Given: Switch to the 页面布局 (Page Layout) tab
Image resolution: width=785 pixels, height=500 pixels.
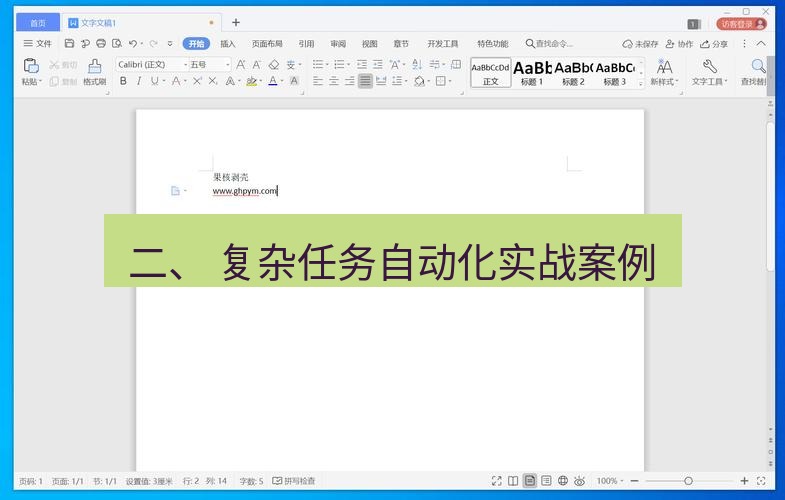Looking at the screenshot, I should click(267, 44).
